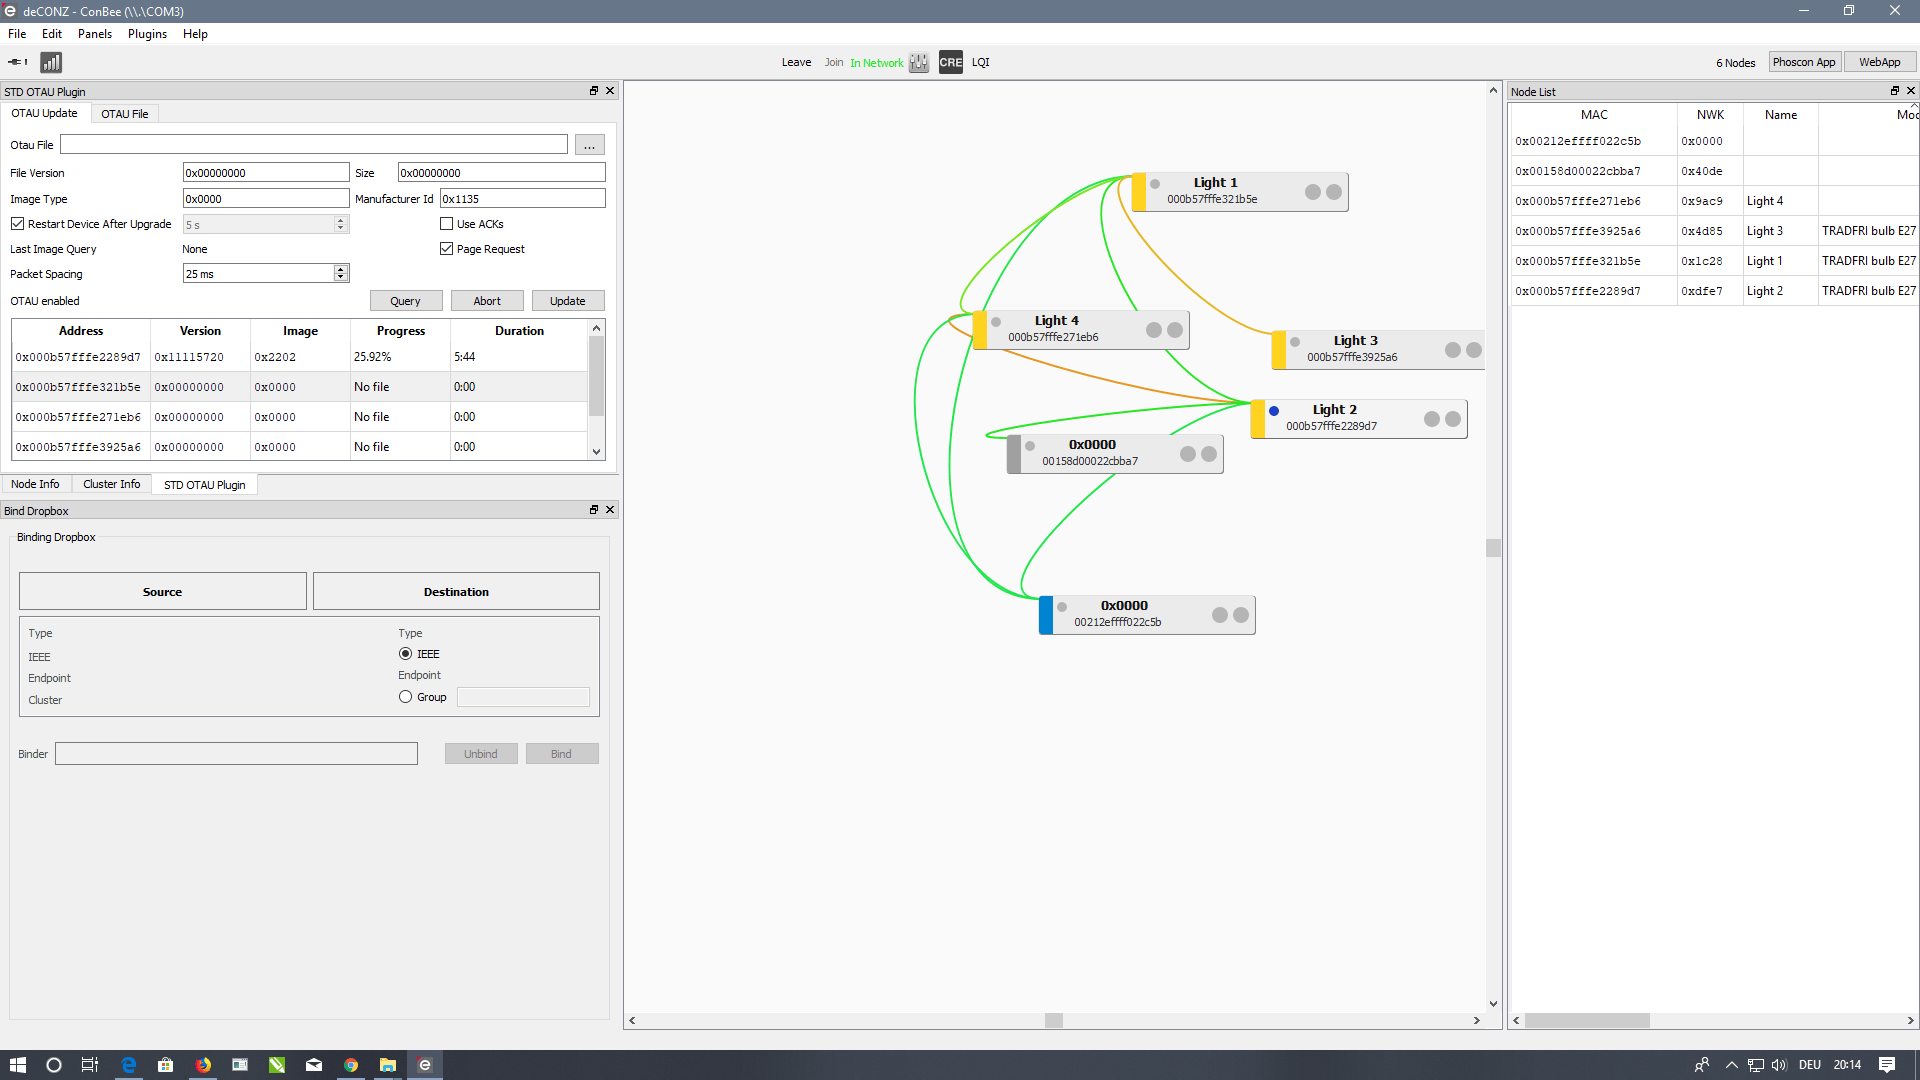Switch to the Cluster Info tab
This screenshot has width=1920, height=1080.
pyautogui.click(x=112, y=484)
